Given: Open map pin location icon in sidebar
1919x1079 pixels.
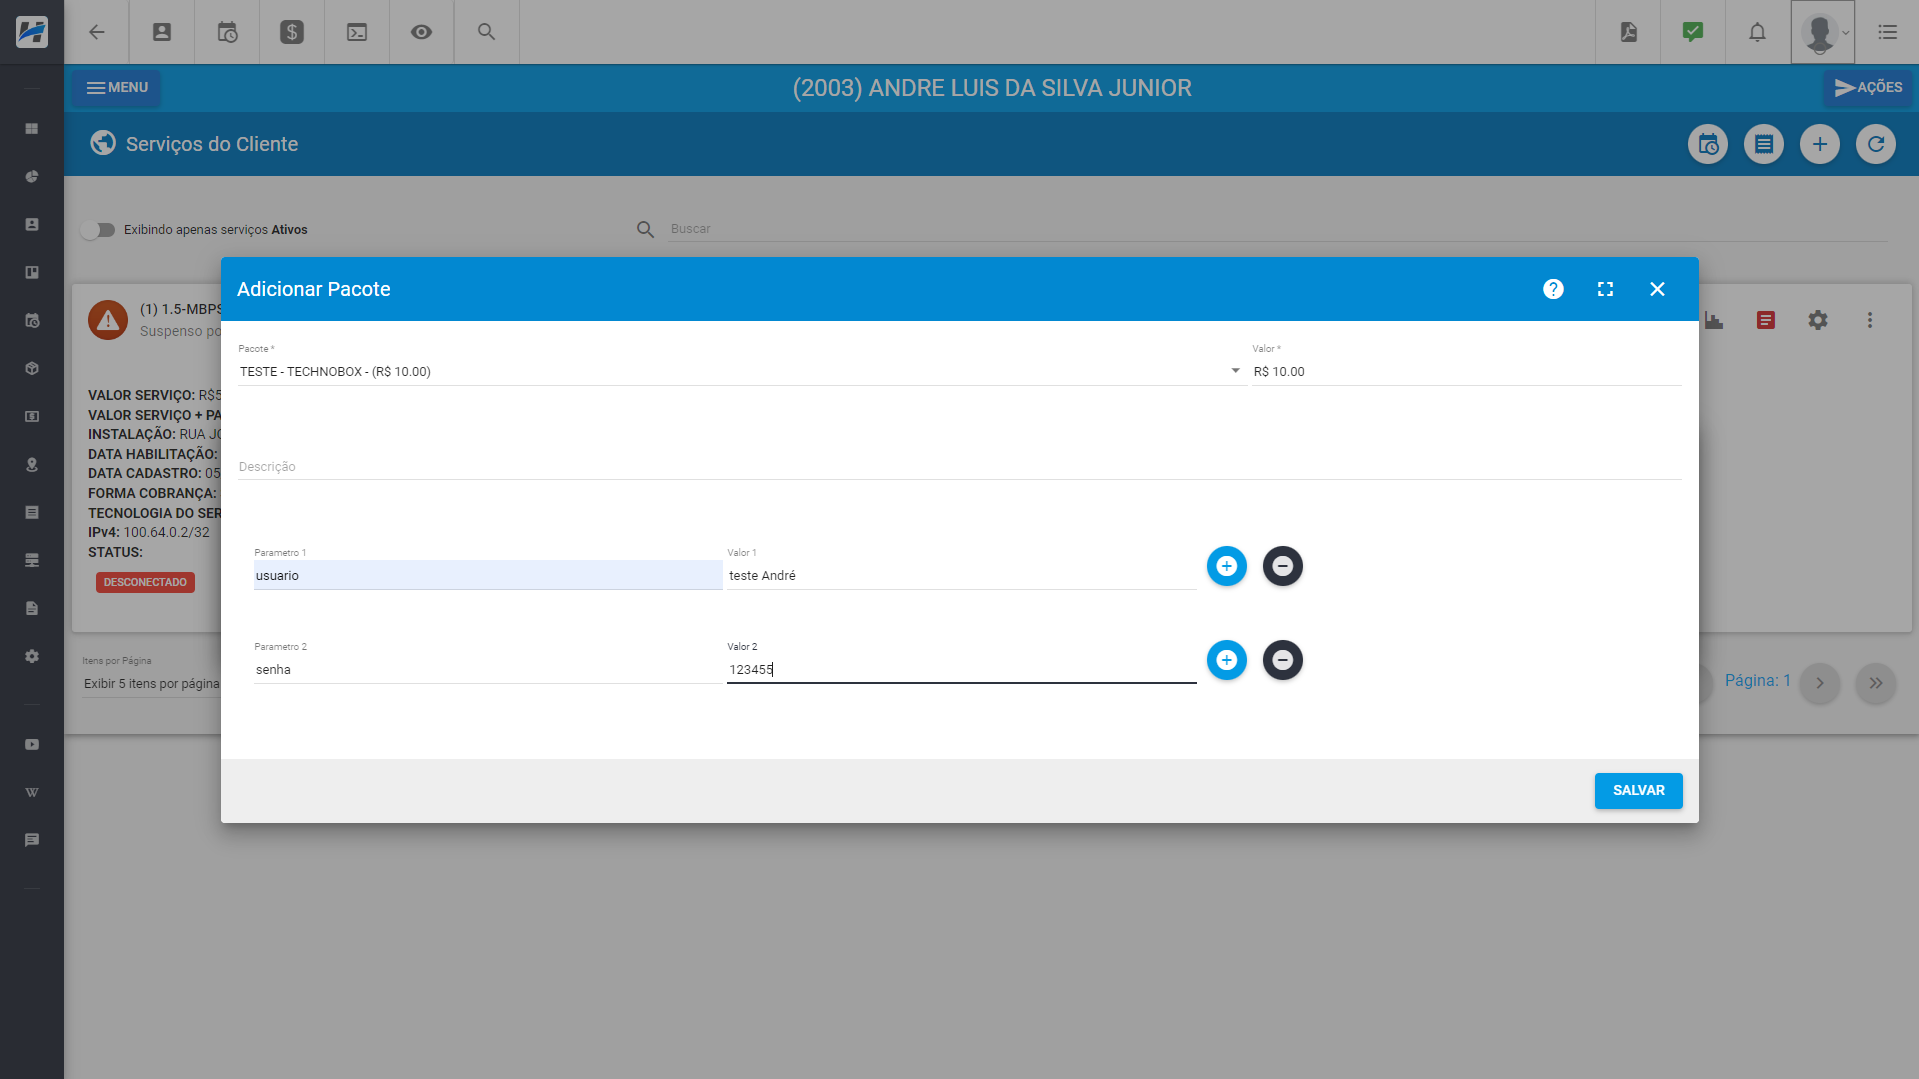Looking at the screenshot, I should point(32,465).
